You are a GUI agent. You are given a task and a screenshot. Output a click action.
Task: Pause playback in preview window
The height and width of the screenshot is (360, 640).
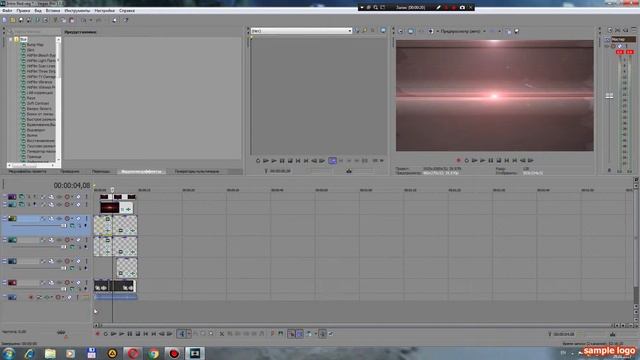pyautogui.click(x=491, y=160)
